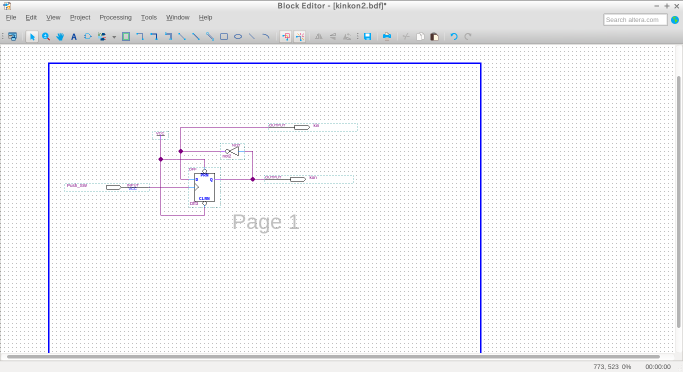Open the View menu

[x=53, y=17]
